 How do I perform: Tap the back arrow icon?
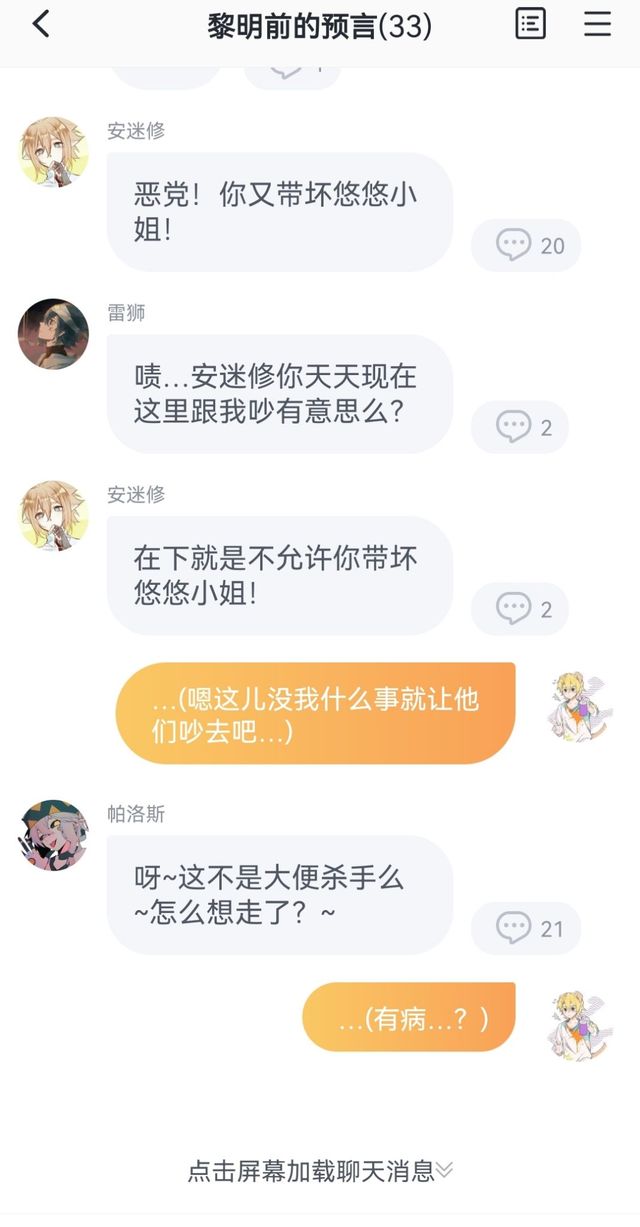40,24
